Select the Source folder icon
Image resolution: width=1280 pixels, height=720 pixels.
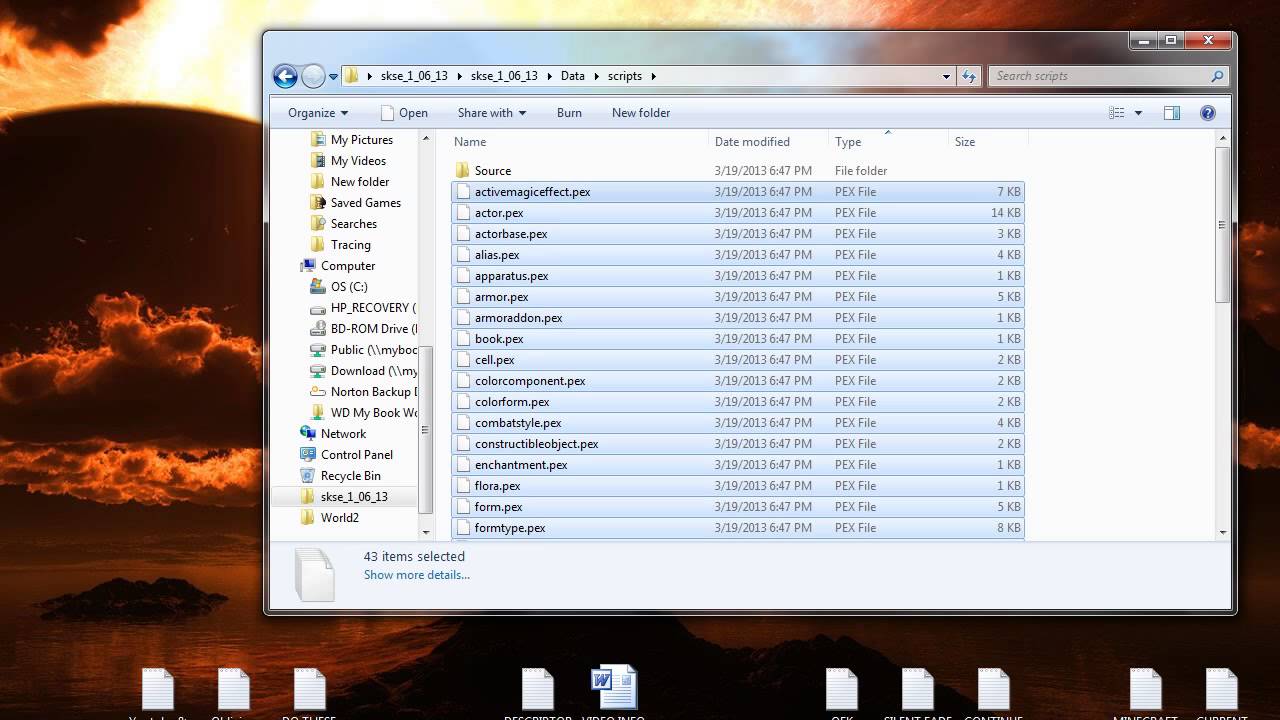[462, 171]
